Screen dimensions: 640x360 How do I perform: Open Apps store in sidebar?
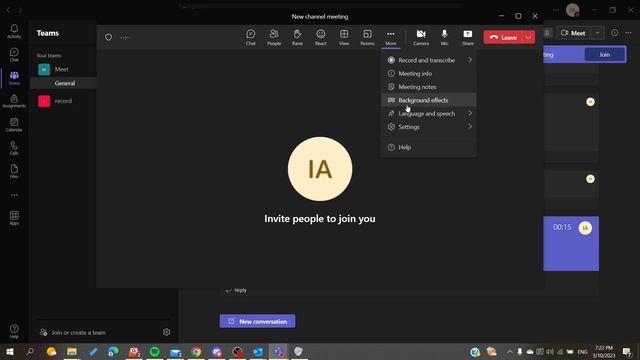coord(14,218)
